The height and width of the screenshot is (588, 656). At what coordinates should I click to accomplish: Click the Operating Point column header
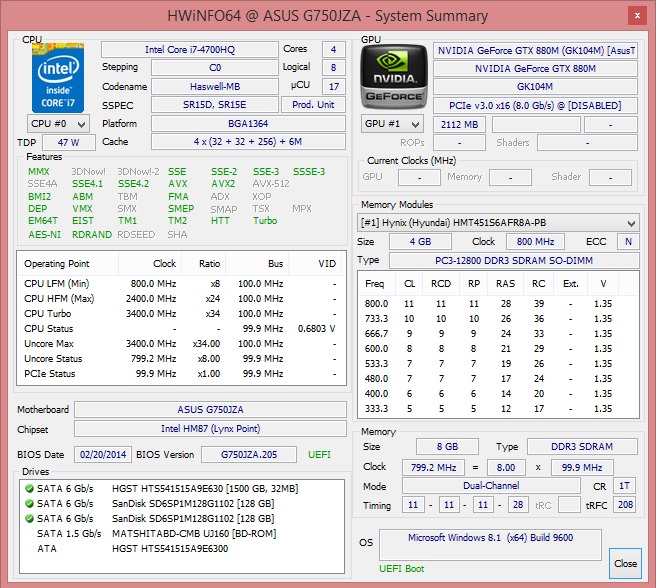coord(68,264)
